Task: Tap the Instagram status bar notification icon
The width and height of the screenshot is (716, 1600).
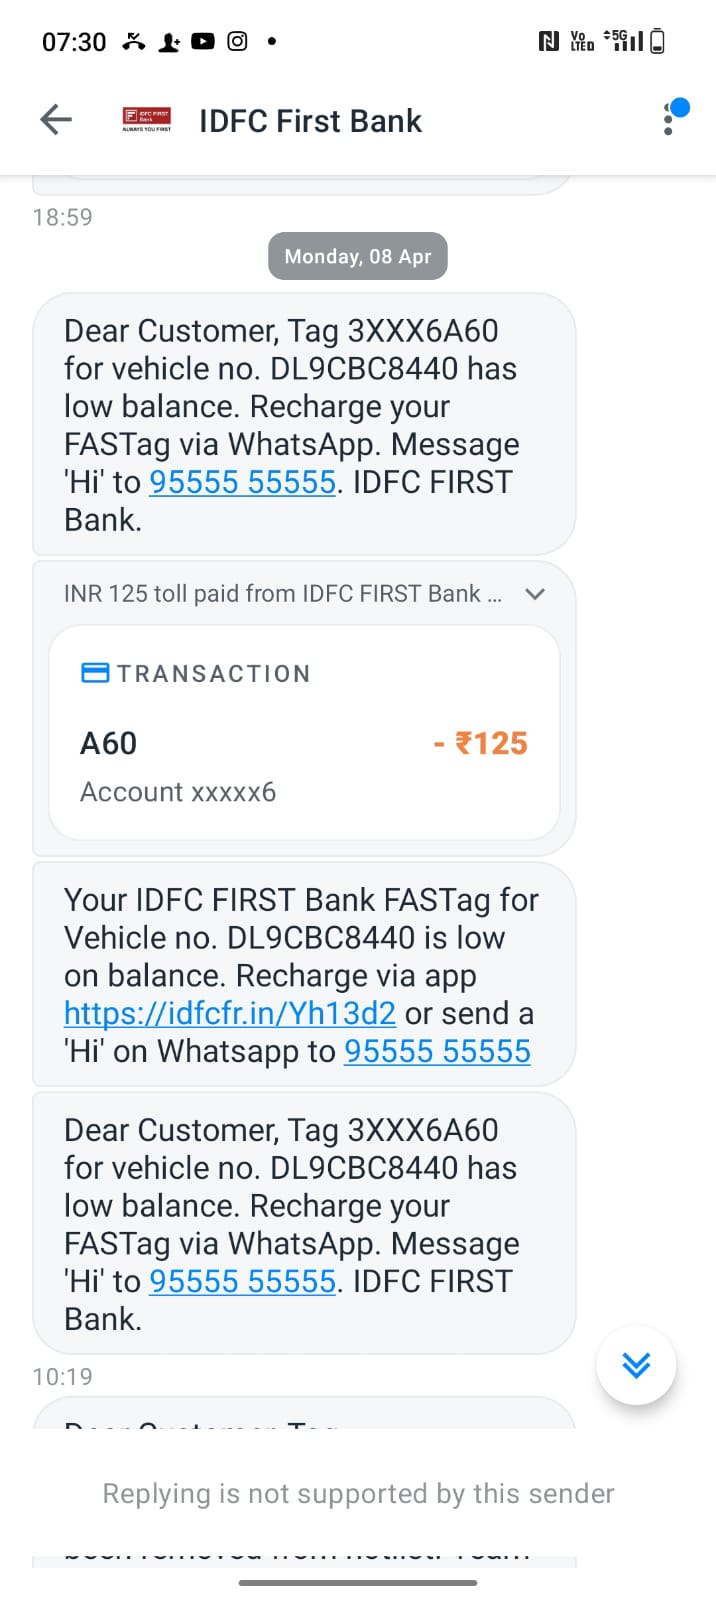Action: (x=237, y=41)
